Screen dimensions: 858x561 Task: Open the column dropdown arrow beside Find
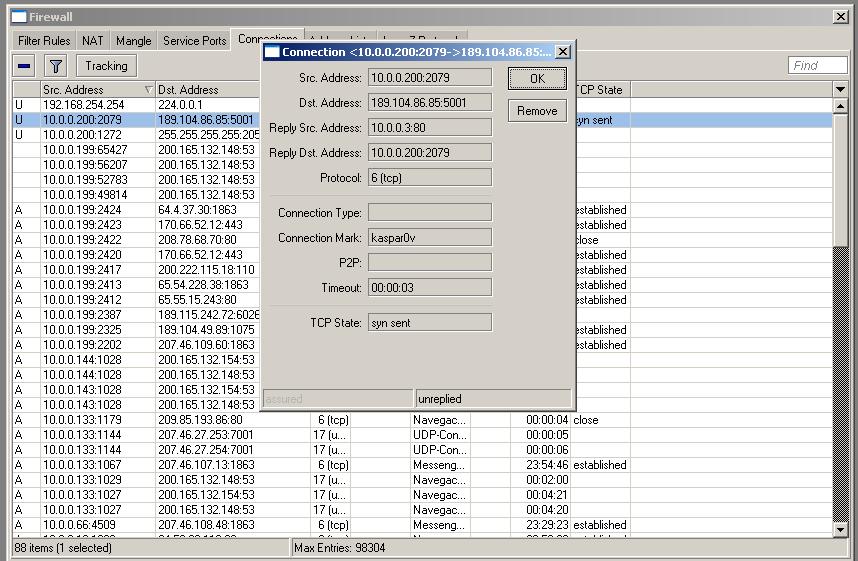tap(840, 89)
